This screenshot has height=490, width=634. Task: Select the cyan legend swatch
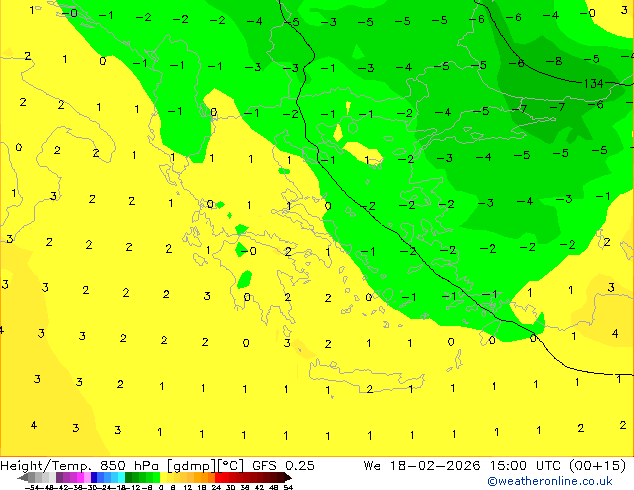coord(121,477)
